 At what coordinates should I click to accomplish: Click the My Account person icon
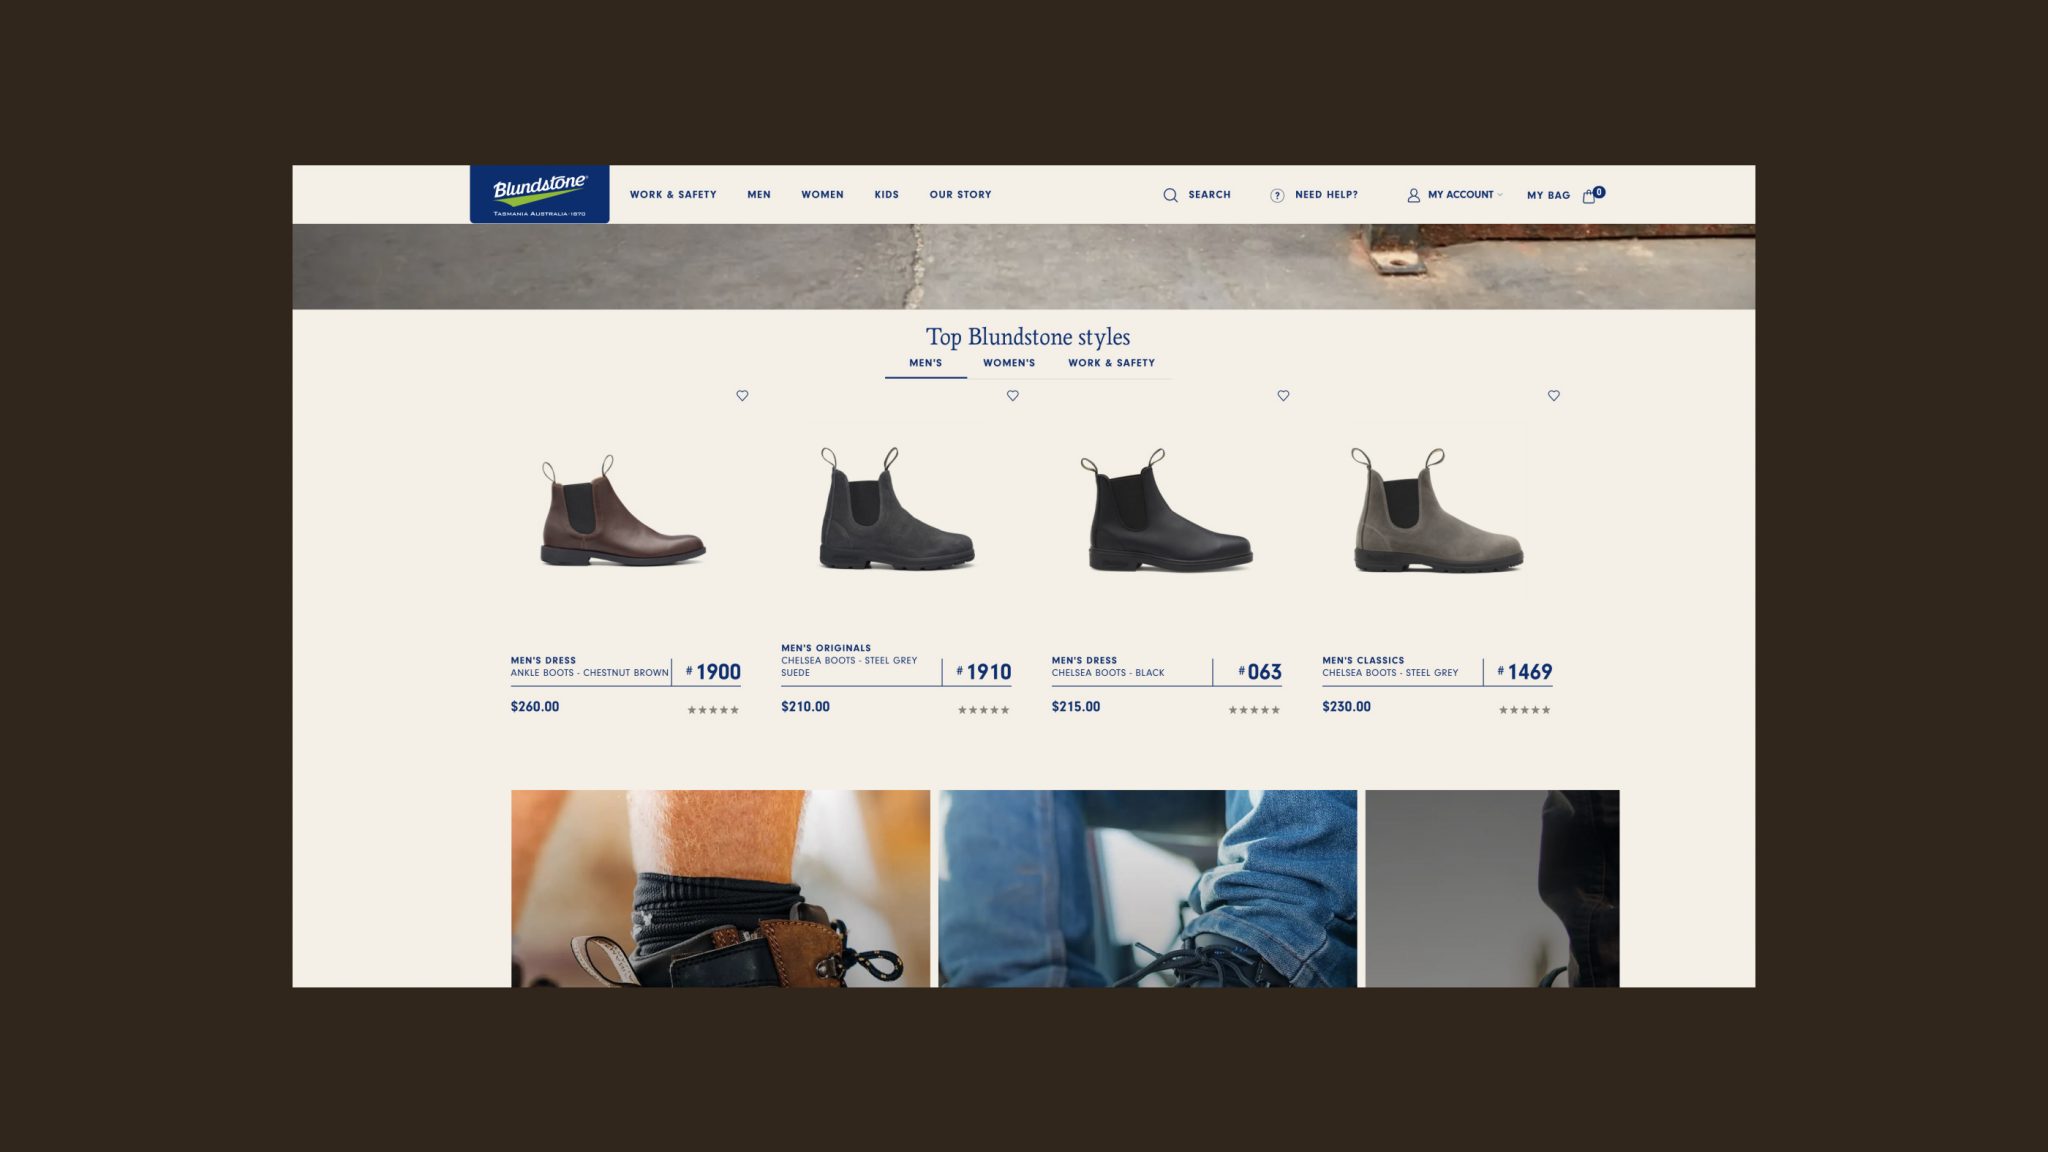coord(1413,195)
